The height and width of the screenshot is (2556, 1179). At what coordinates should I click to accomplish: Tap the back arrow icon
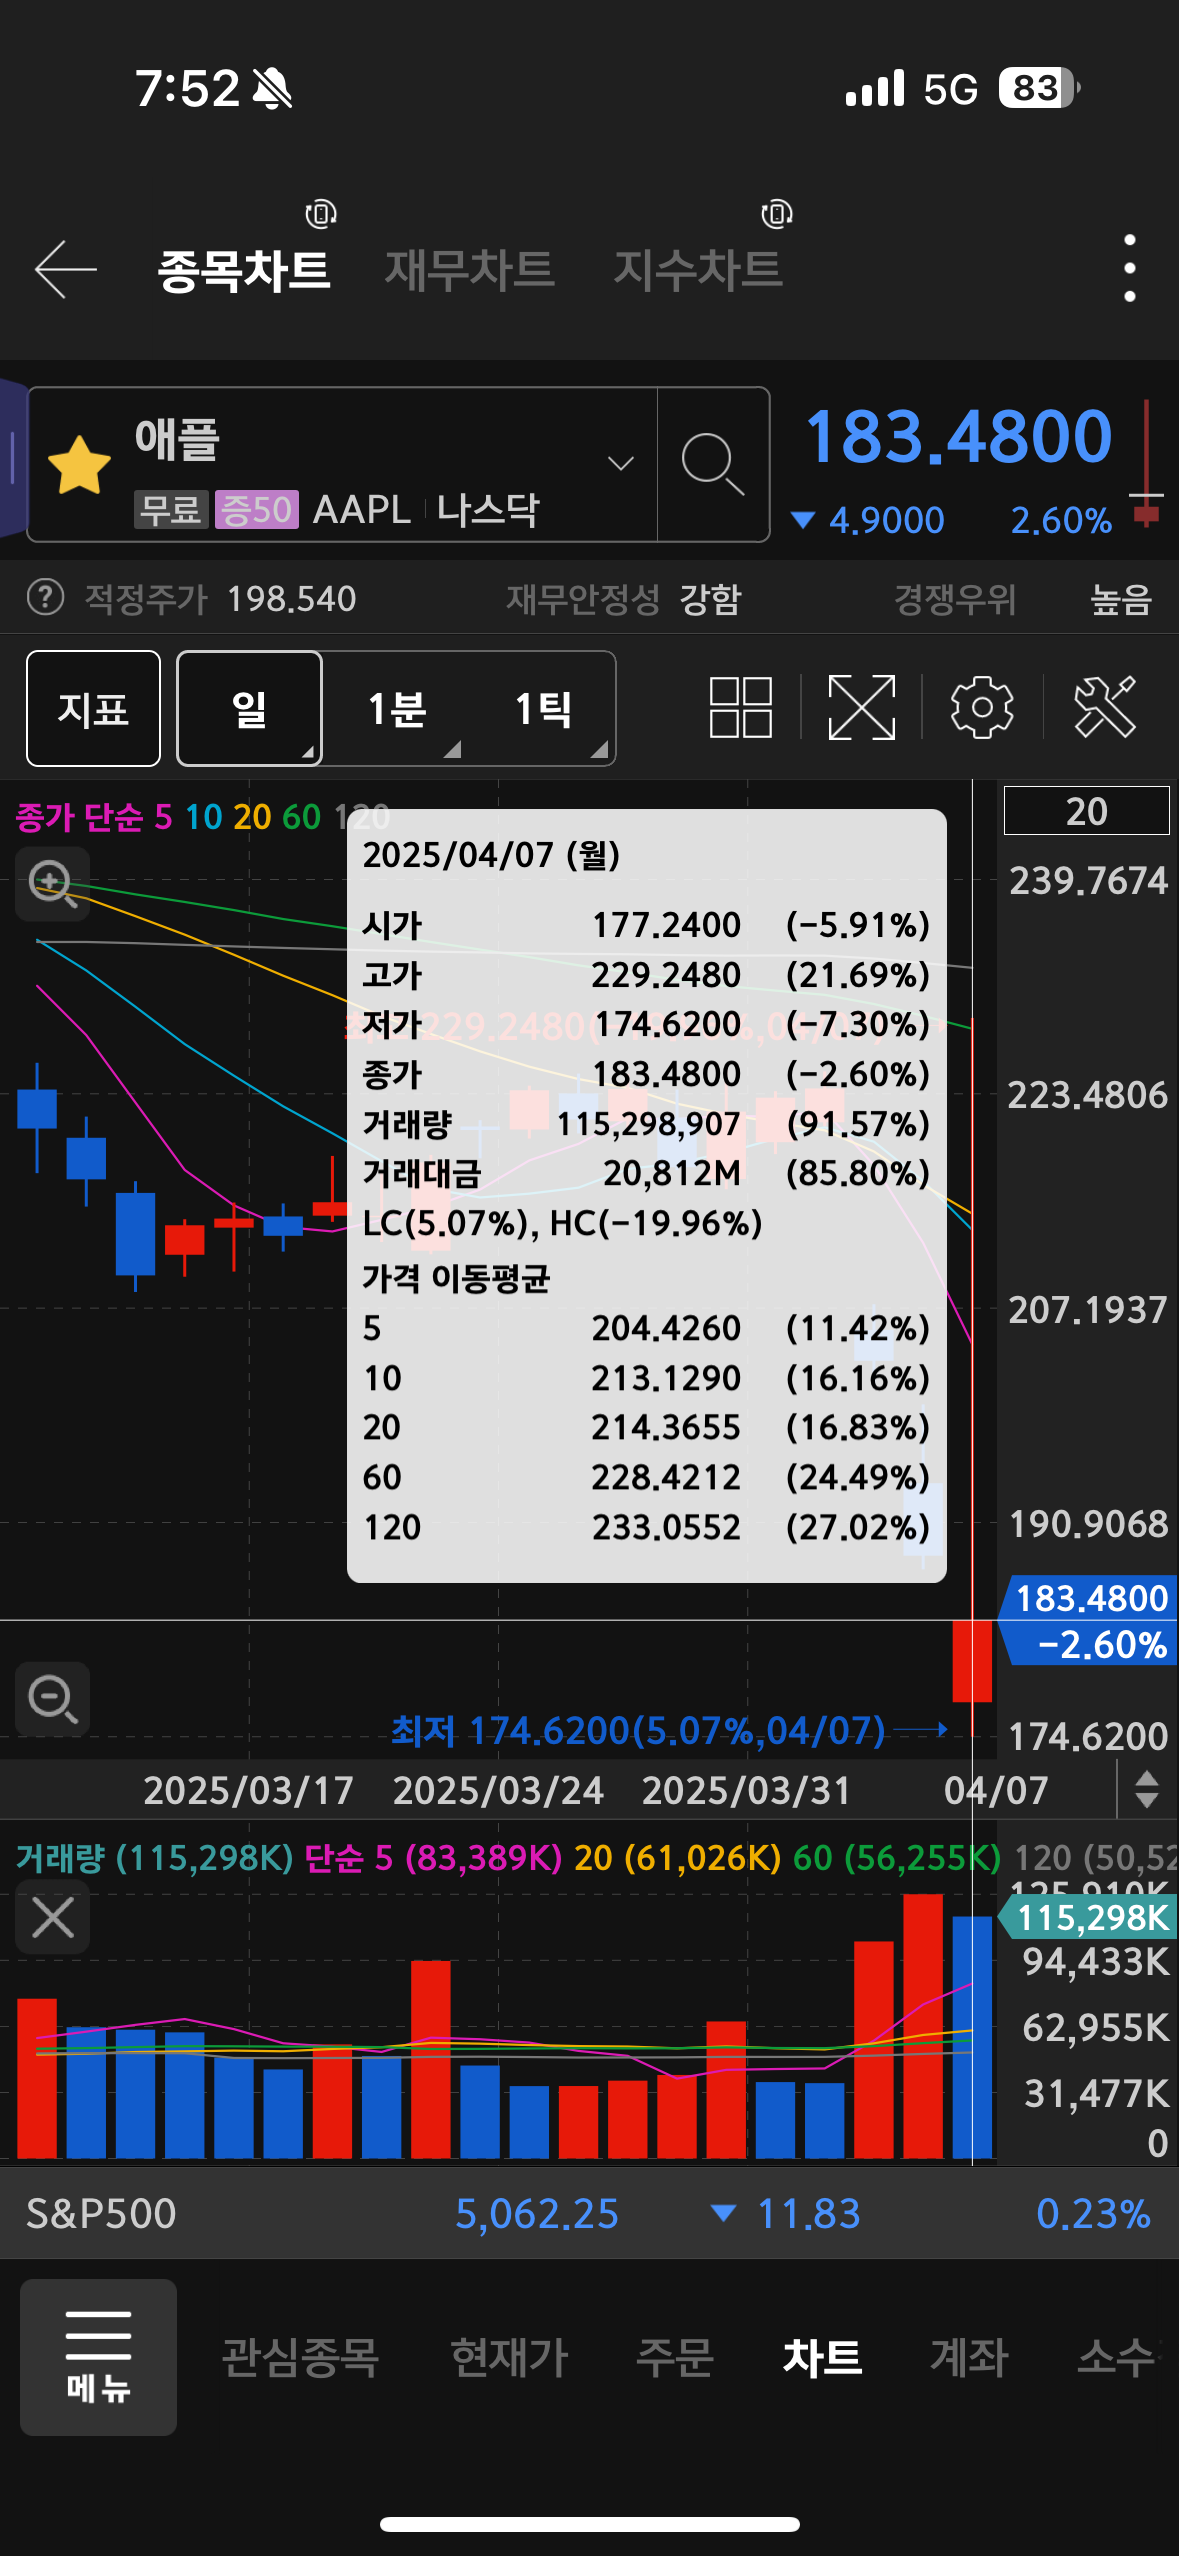66,269
